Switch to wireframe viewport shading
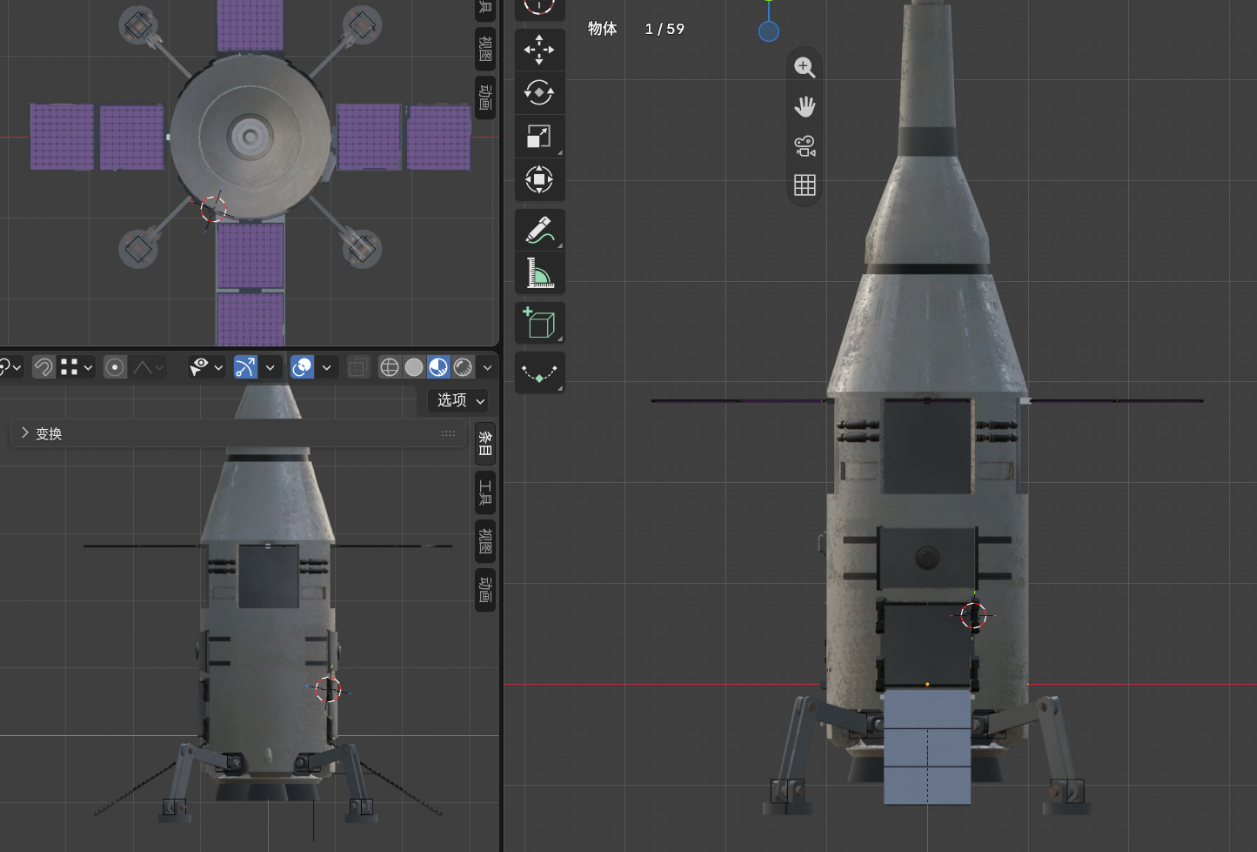The width and height of the screenshot is (1257, 852). point(389,367)
